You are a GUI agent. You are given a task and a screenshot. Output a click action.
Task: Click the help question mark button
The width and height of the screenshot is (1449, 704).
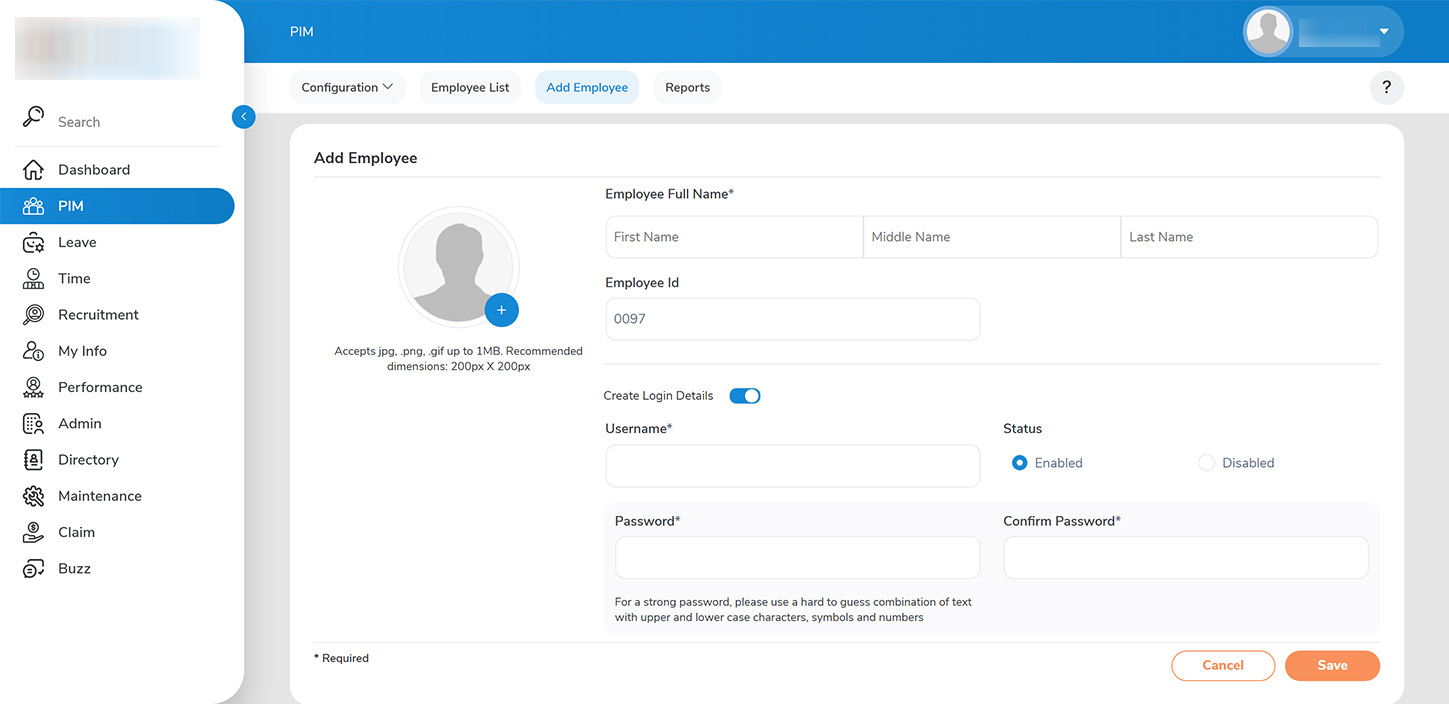coord(1386,88)
